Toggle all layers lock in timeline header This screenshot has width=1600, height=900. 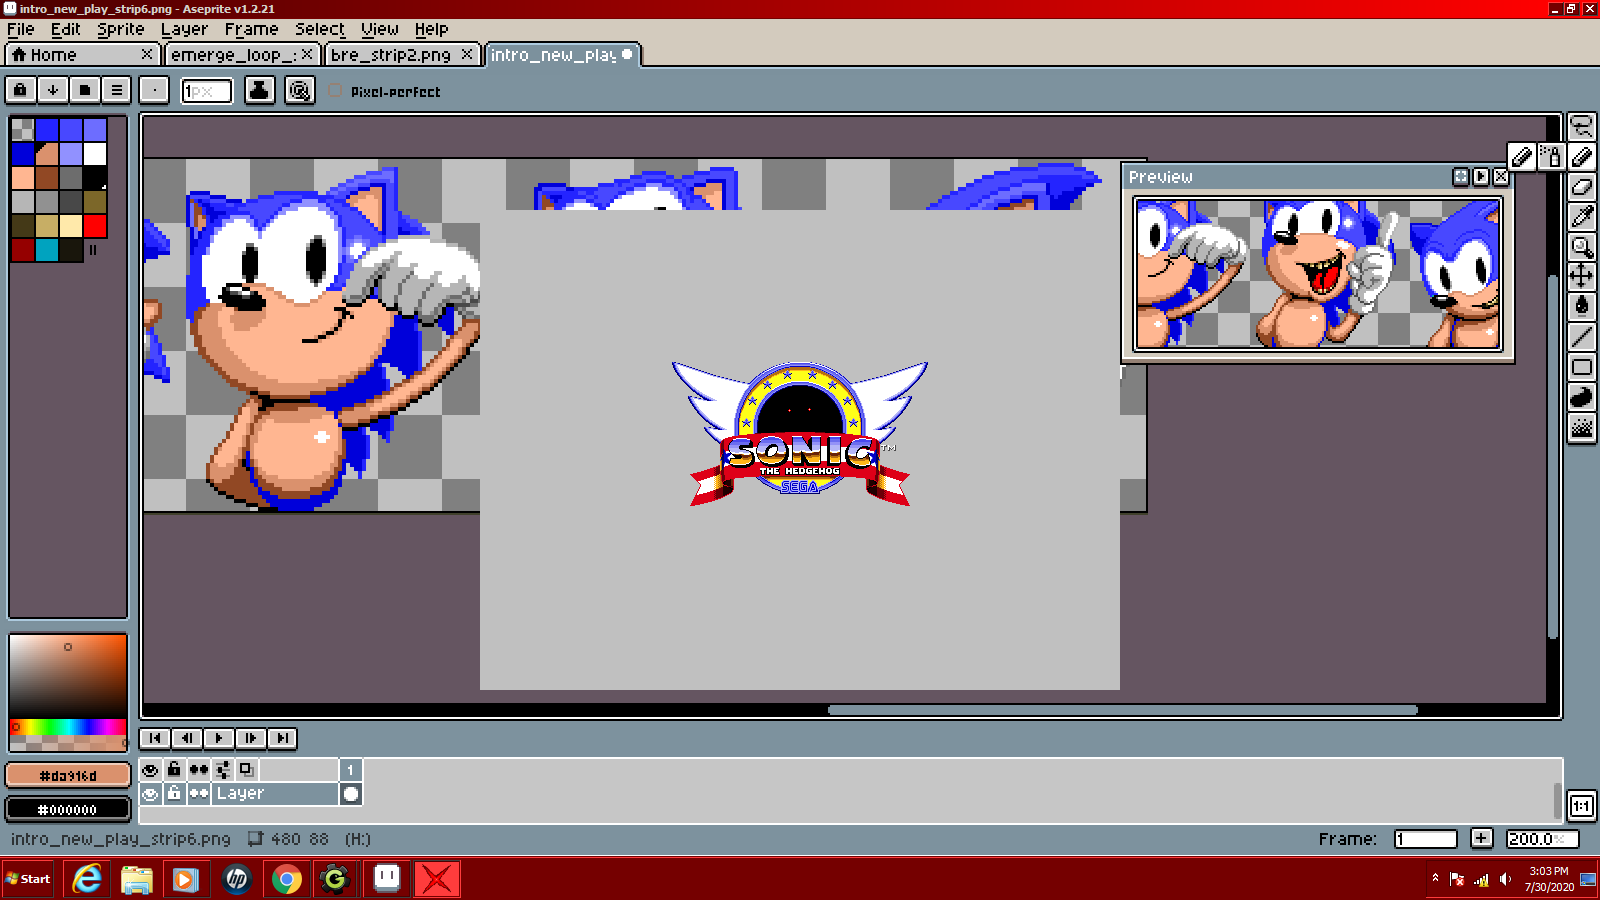pyautogui.click(x=174, y=769)
